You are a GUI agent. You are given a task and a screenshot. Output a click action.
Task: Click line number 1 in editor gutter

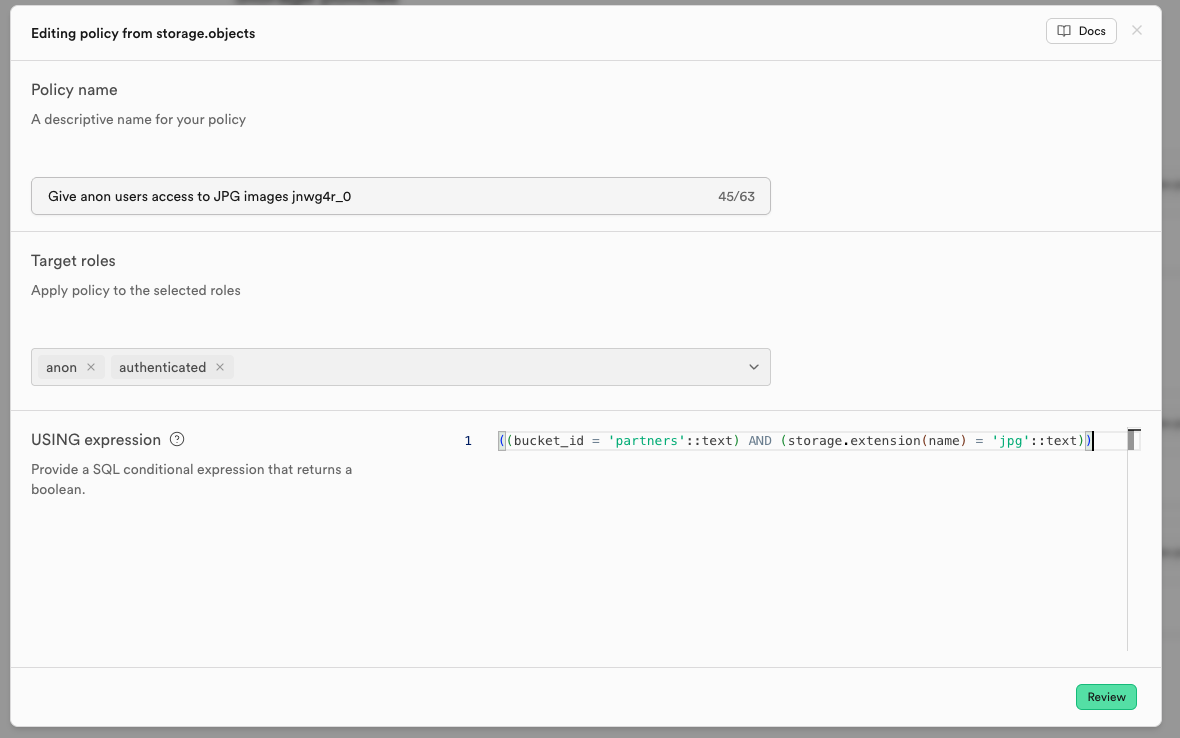coord(468,441)
